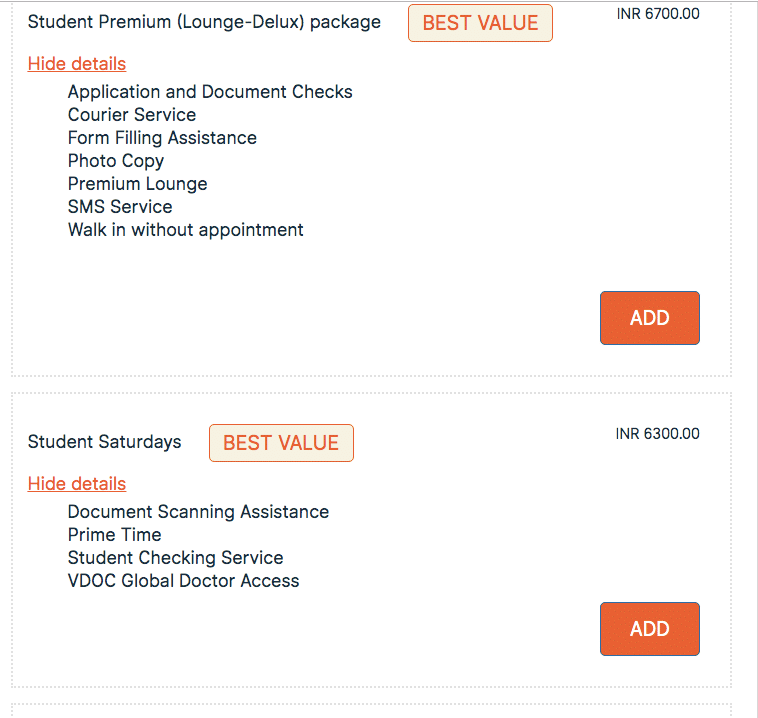Click the INR 6300.00 price
This screenshot has width=758, height=718.
click(x=658, y=434)
